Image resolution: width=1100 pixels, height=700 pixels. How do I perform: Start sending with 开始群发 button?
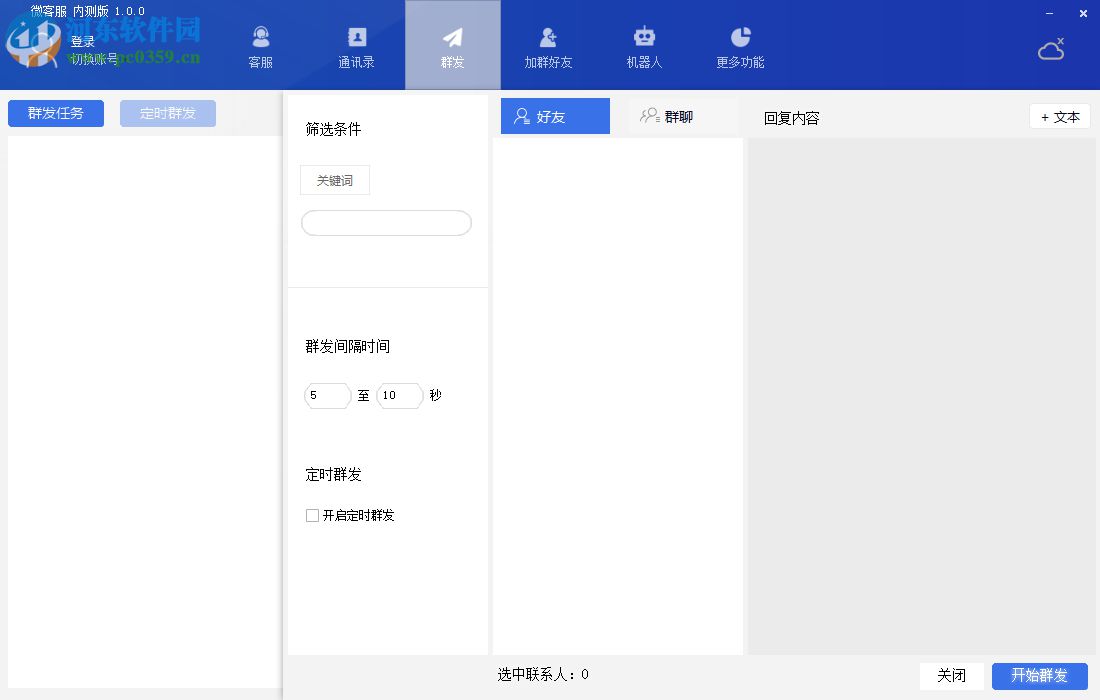[x=1040, y=675]
